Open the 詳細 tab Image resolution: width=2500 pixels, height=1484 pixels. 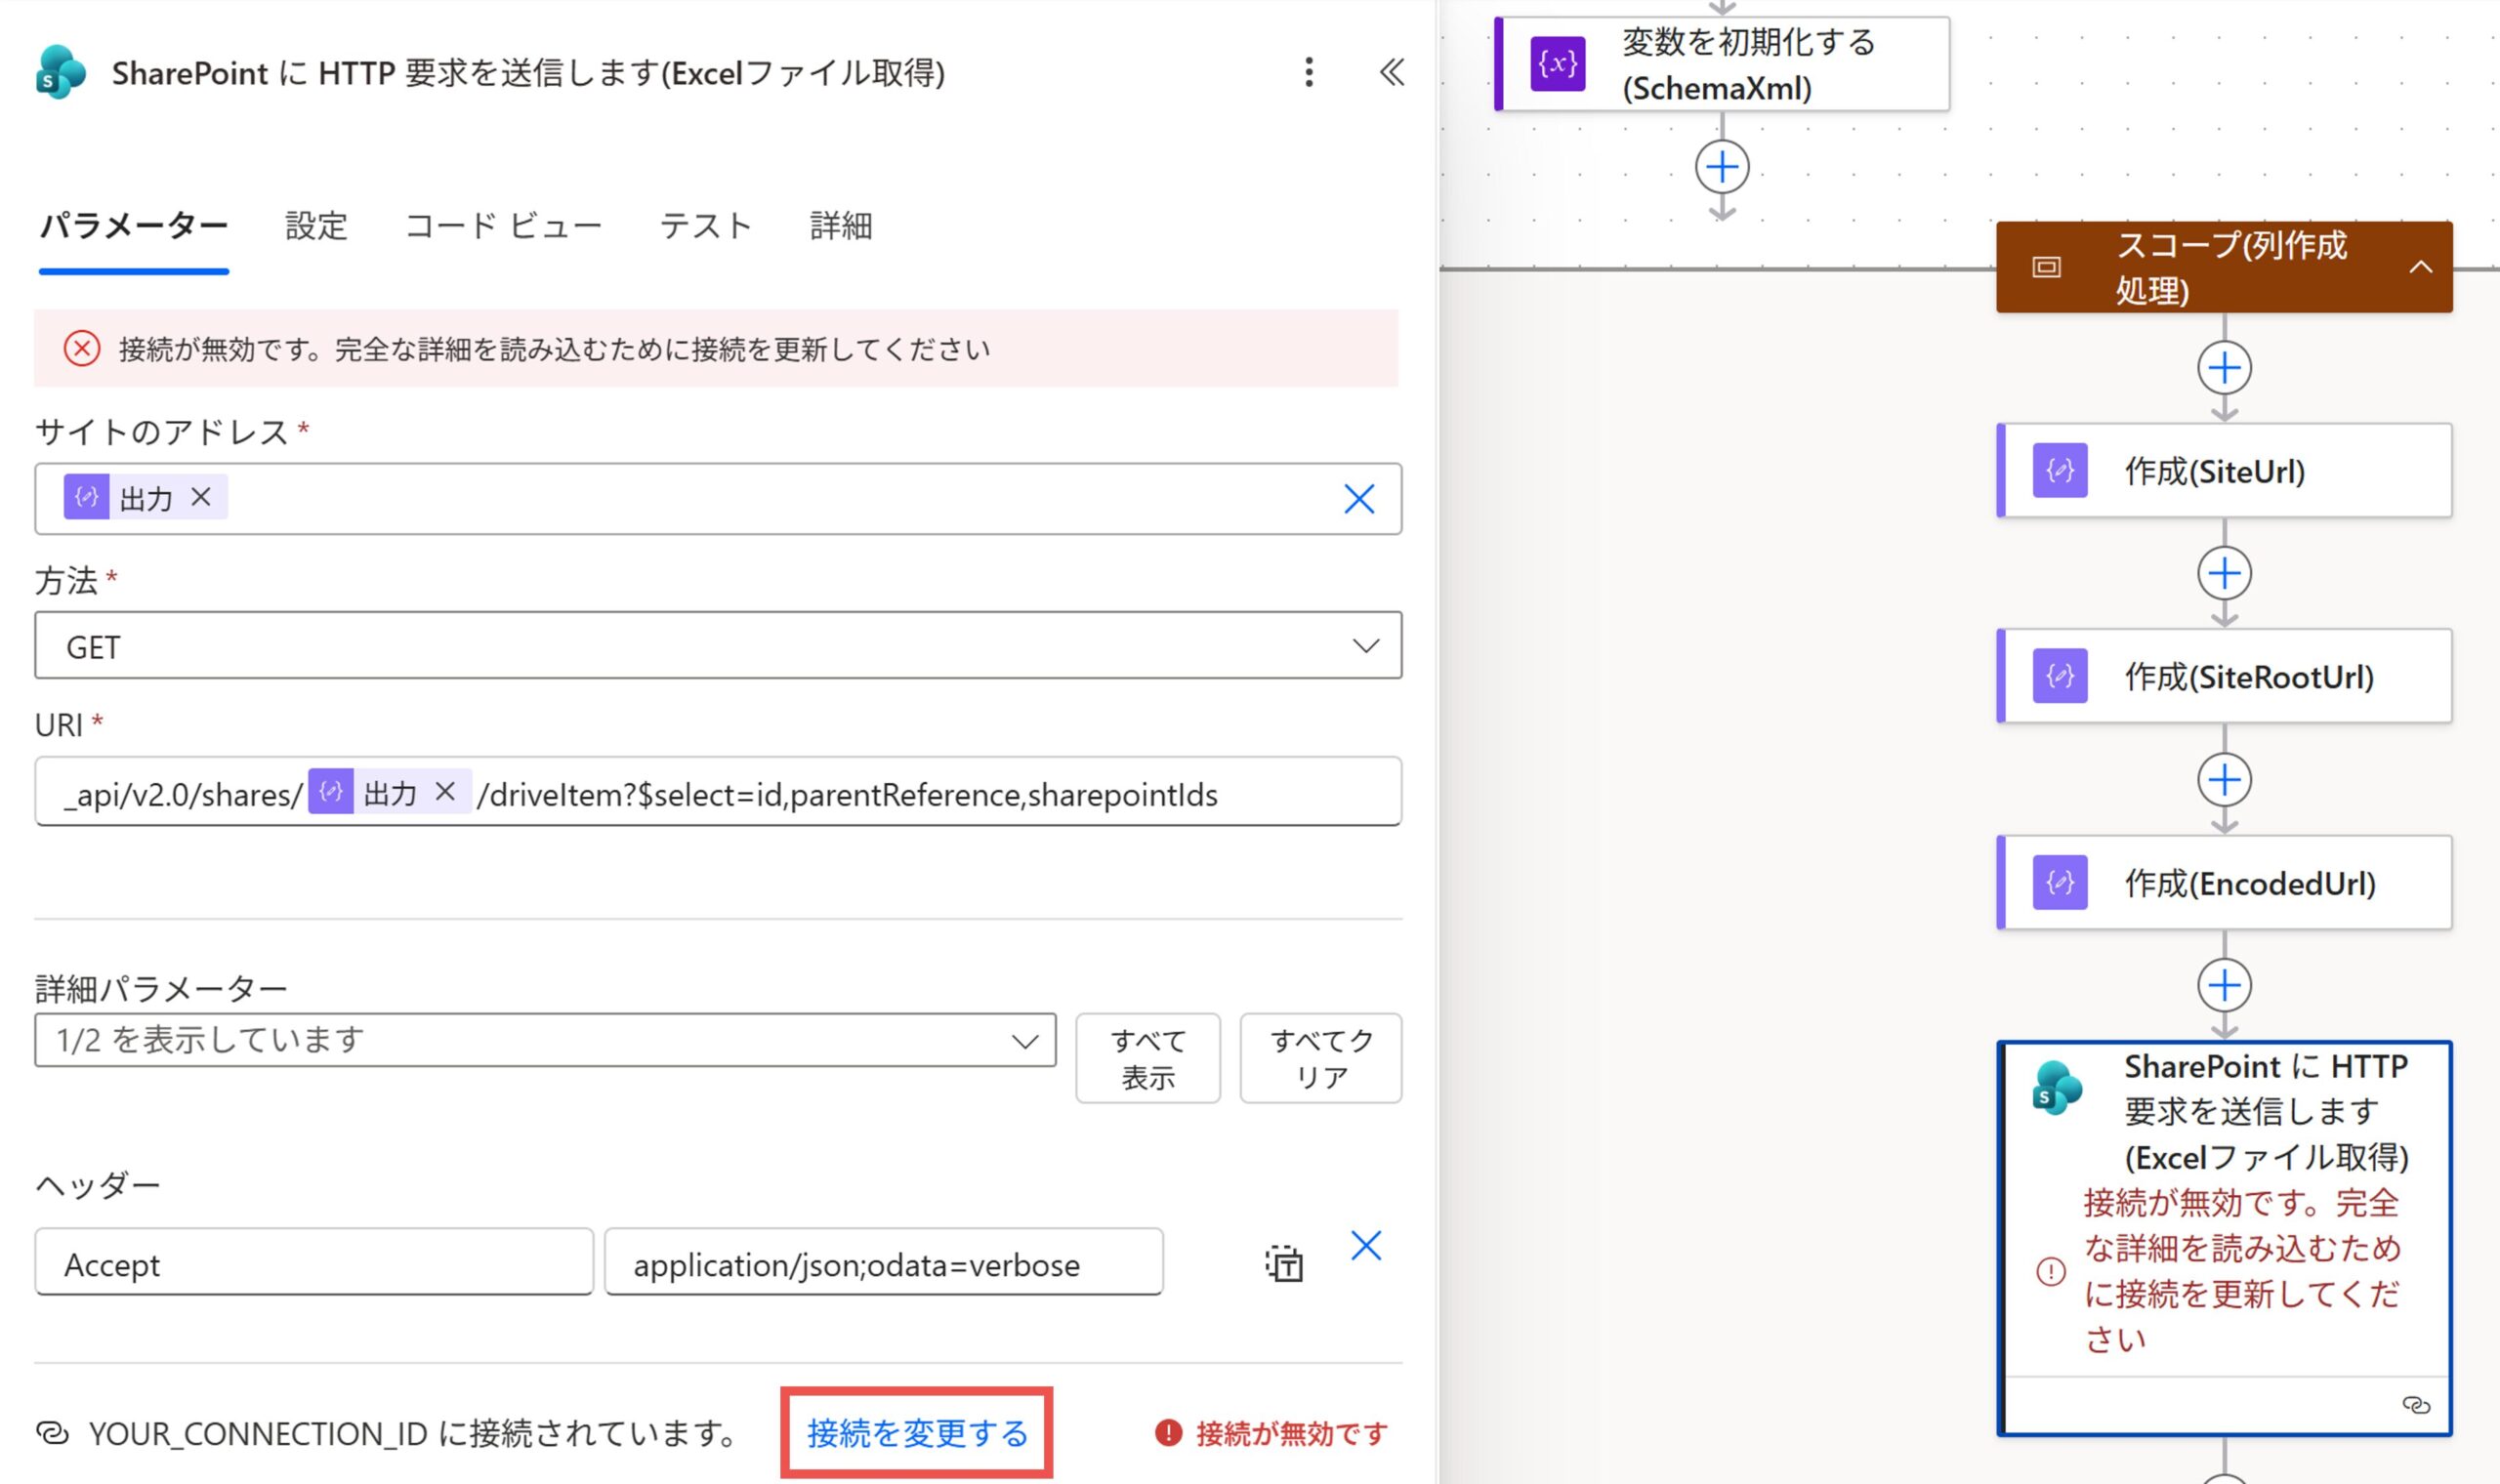pos(841,226)
